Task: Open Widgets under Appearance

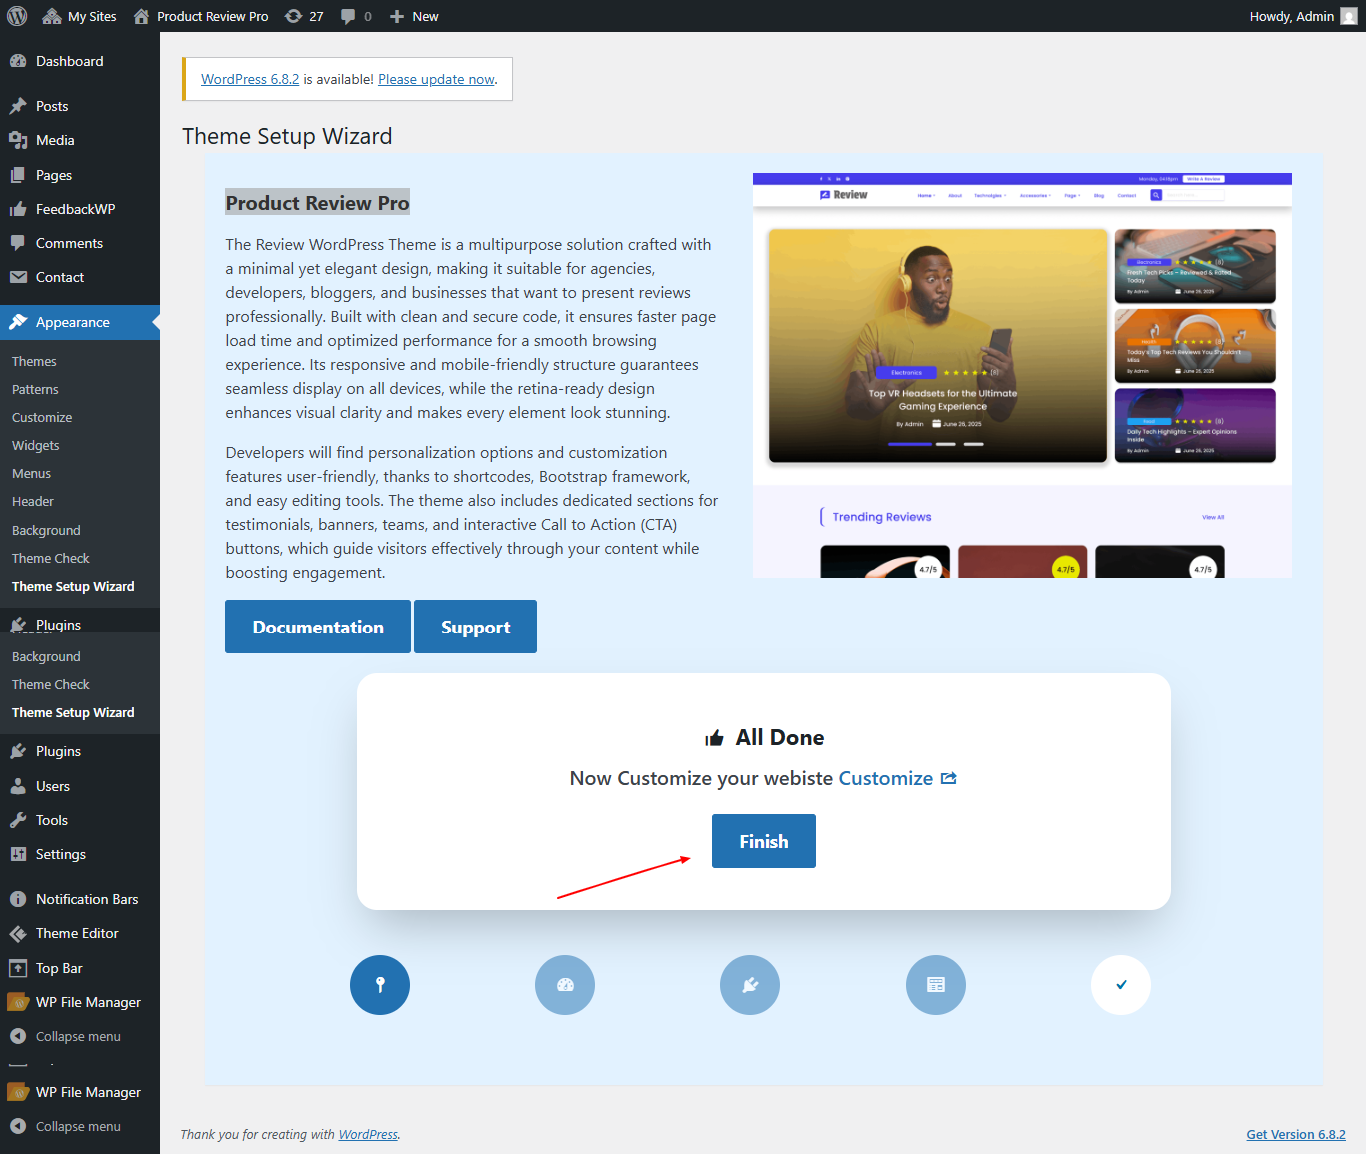Action: [36, 445]
